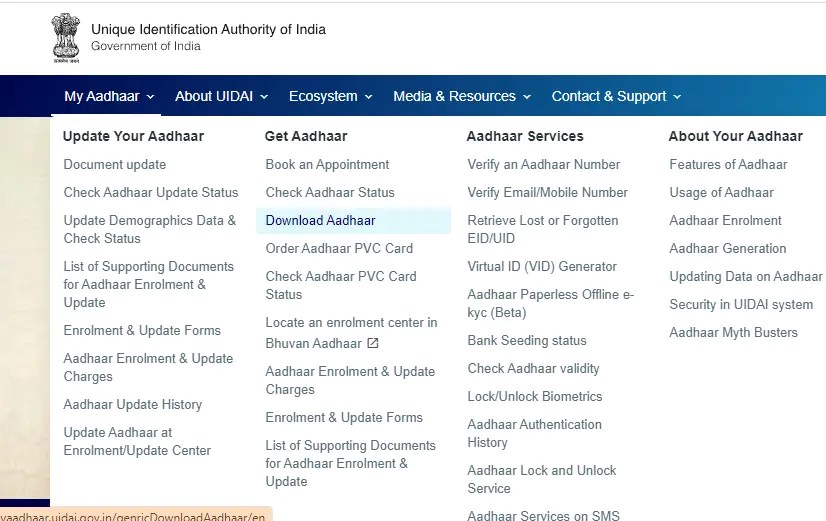Open Aadhaar Lock and Unlock Service
This screenshot has height=521, width=826.
tap(542, 479)
